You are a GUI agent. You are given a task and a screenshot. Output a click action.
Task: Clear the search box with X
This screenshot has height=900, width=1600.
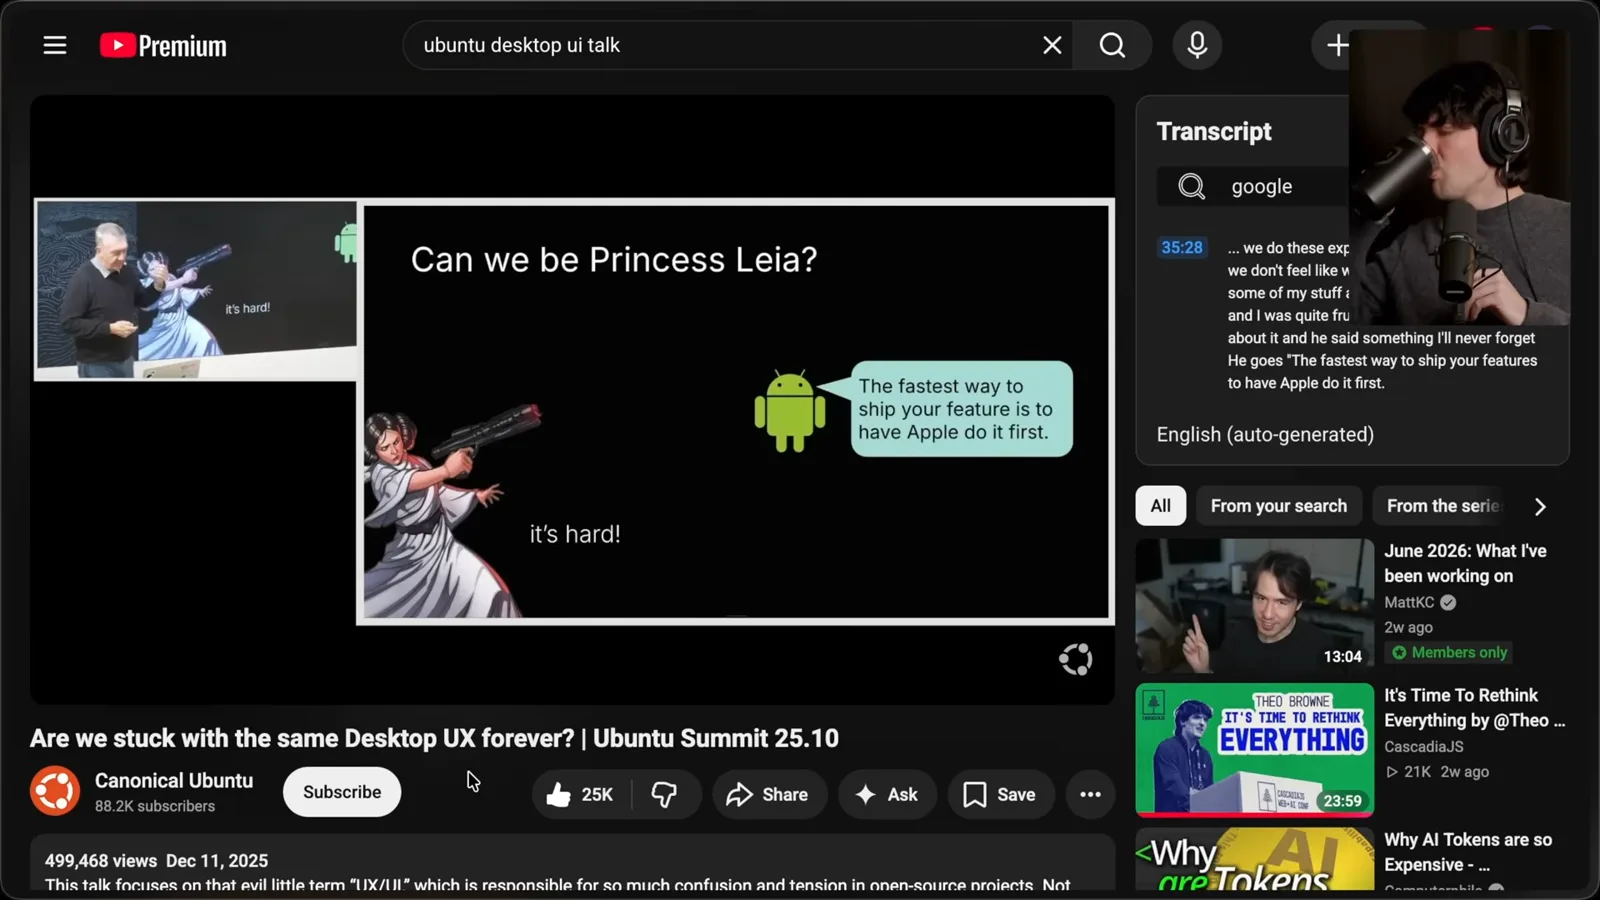tap(1052, 45)
